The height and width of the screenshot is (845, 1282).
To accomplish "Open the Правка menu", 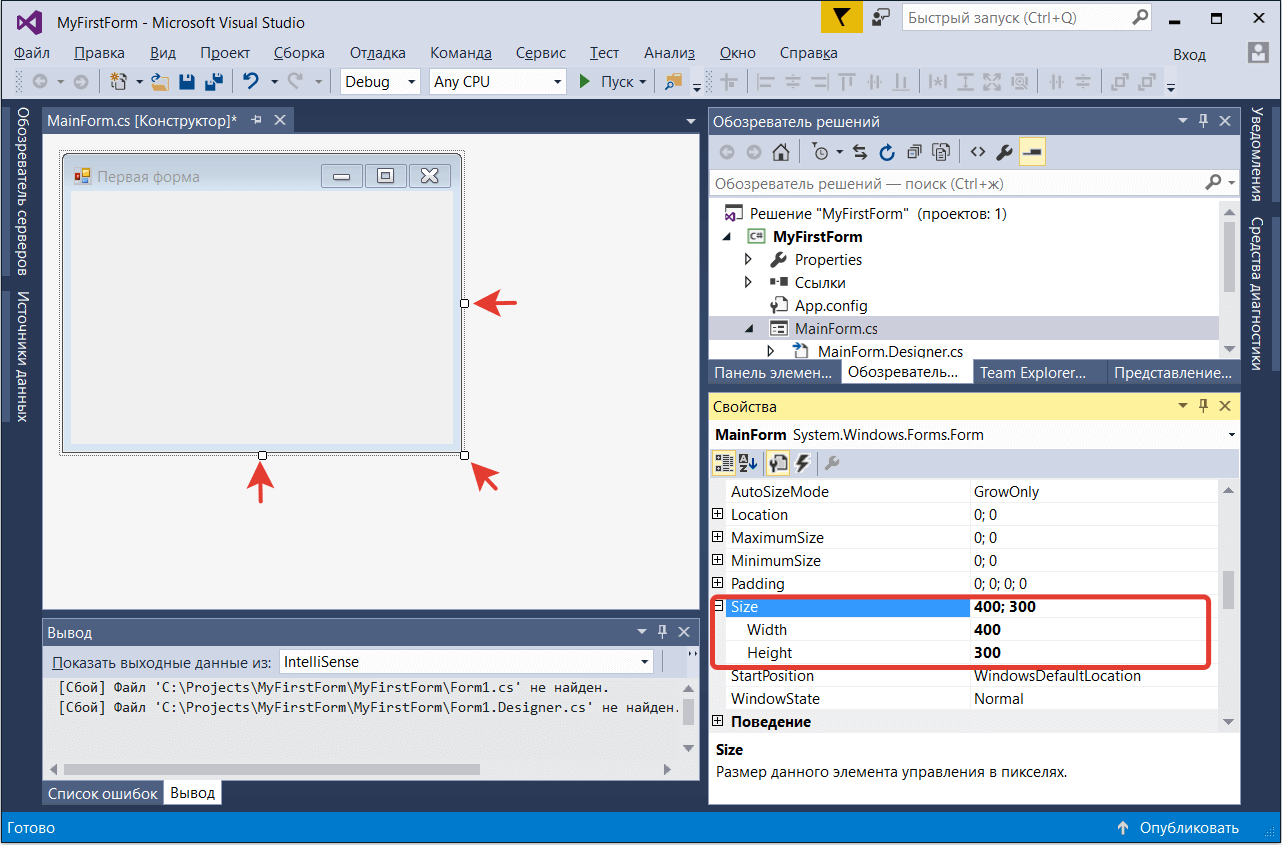I will [x=100, y=53].
